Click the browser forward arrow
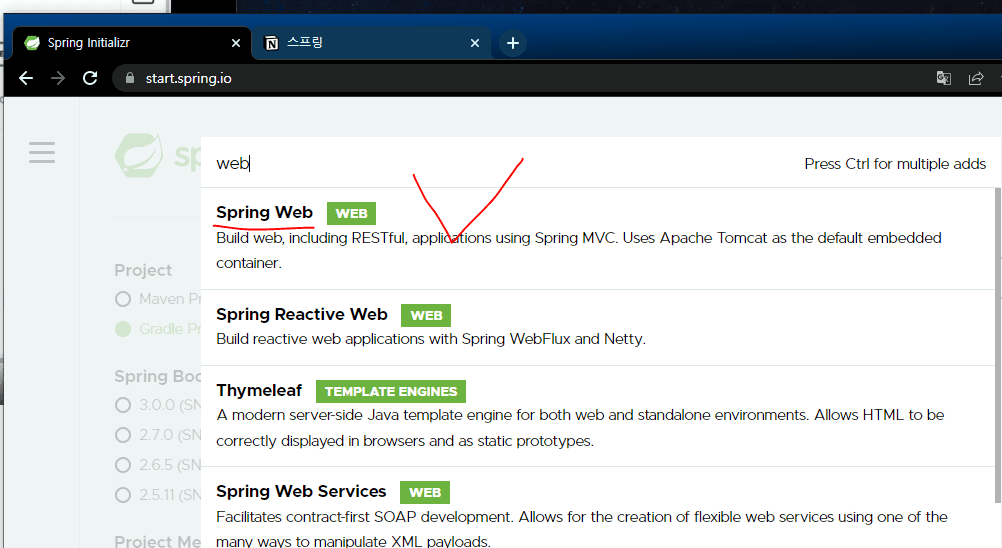This screenshot has width=1002, height=548. pos(58,78)
